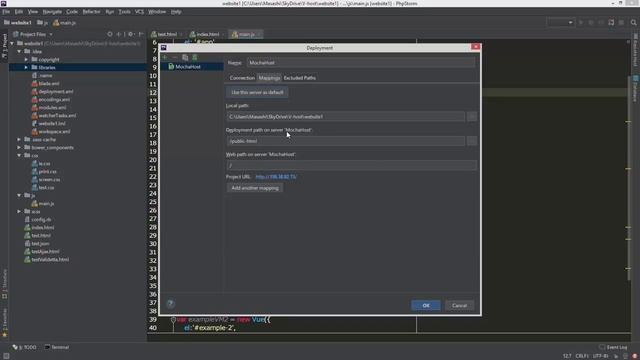Select the MochaHost server in list
The height and width of the screenshot is (360, 640).
tap(192, 67)
